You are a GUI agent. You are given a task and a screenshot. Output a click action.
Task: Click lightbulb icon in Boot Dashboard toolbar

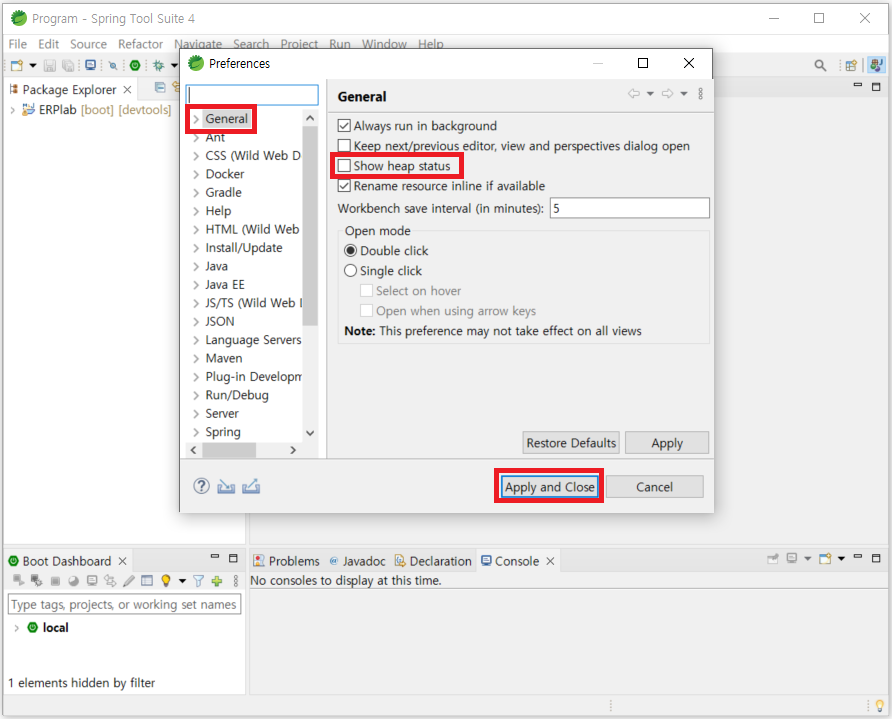[166, 581]
